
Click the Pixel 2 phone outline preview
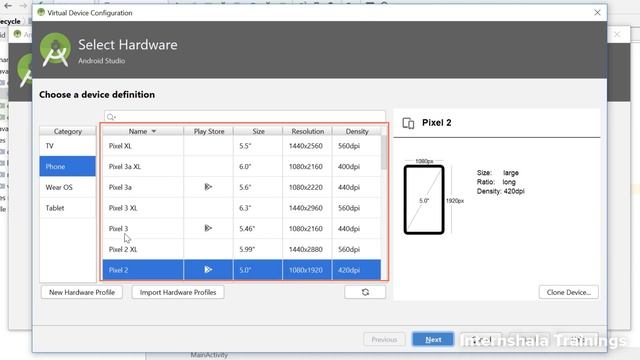click(x=424, y=200)
